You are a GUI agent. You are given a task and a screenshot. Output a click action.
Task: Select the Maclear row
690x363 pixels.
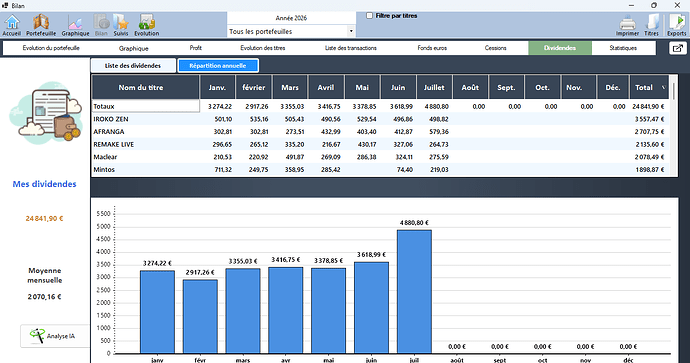(381, 157)
